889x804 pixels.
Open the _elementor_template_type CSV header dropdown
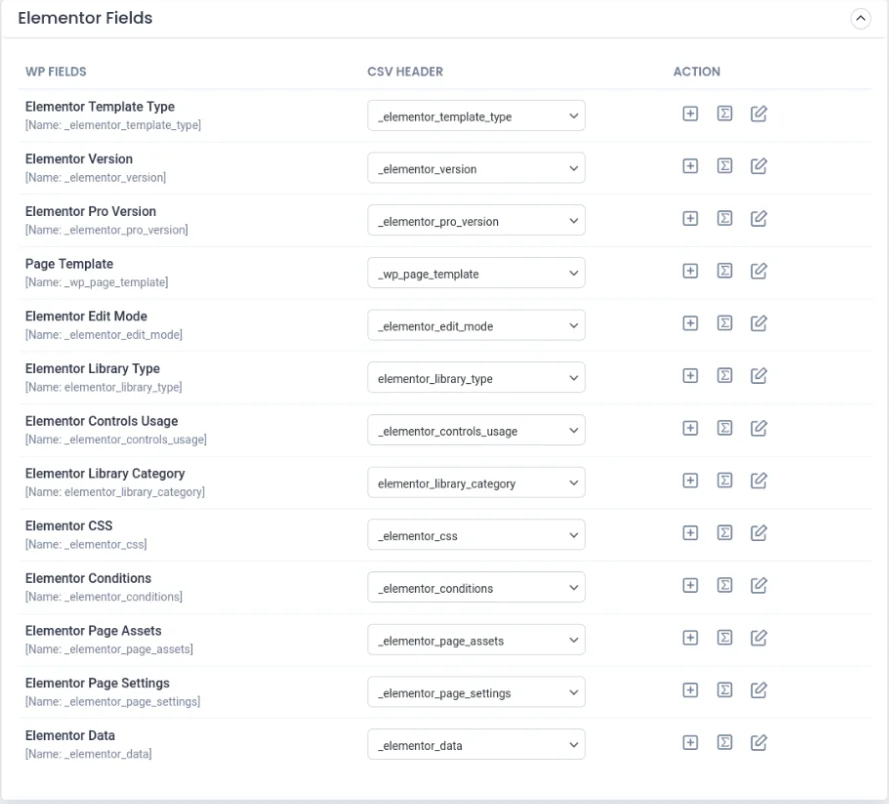tap(476, 116)
